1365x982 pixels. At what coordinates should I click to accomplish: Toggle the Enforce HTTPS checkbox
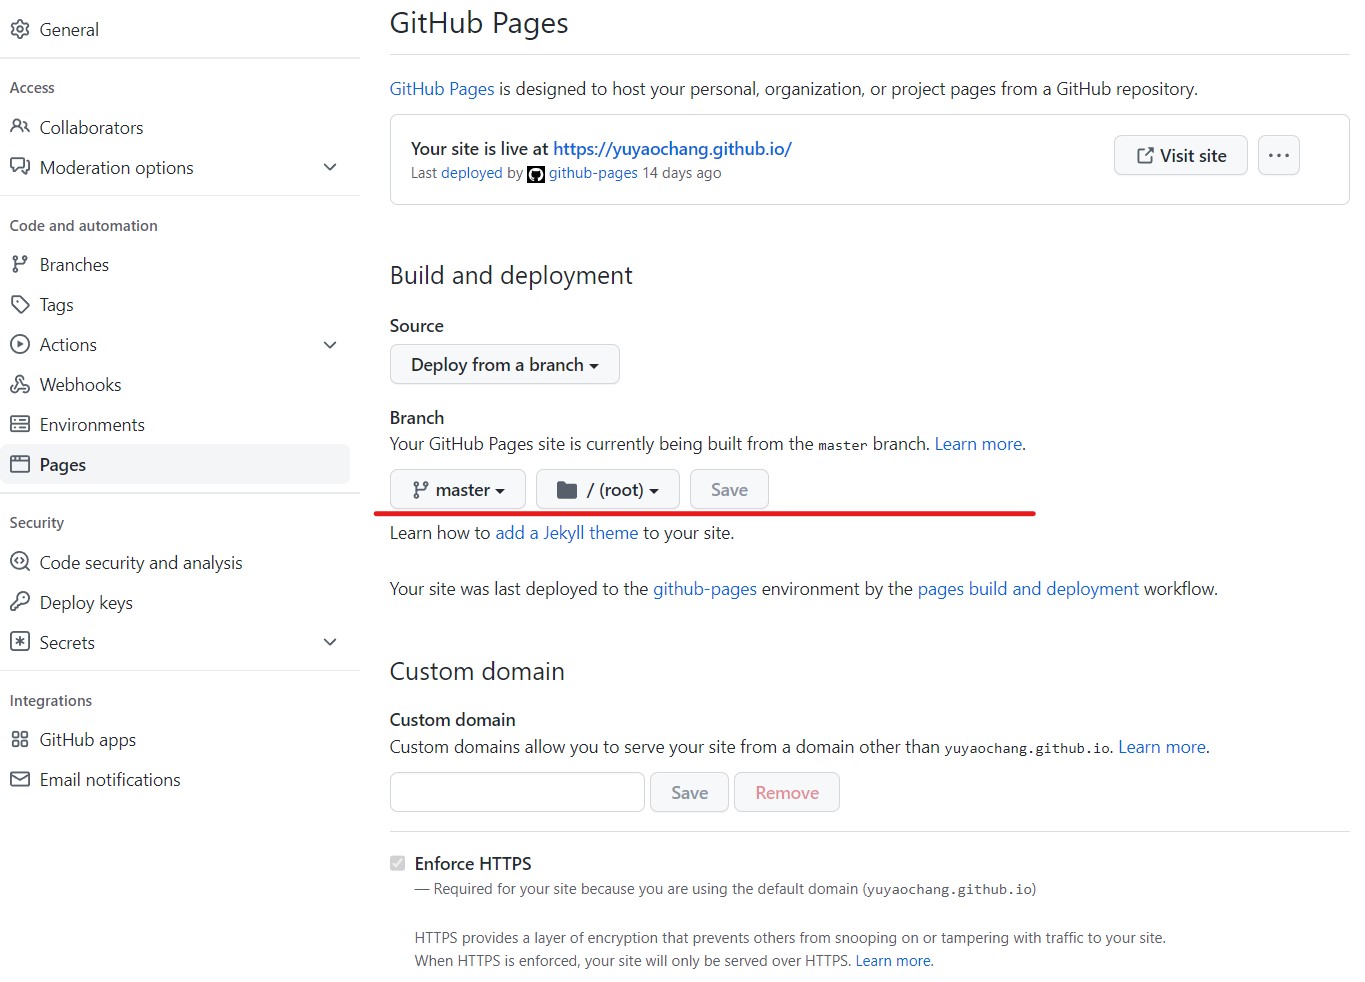(x=397, y=863)
